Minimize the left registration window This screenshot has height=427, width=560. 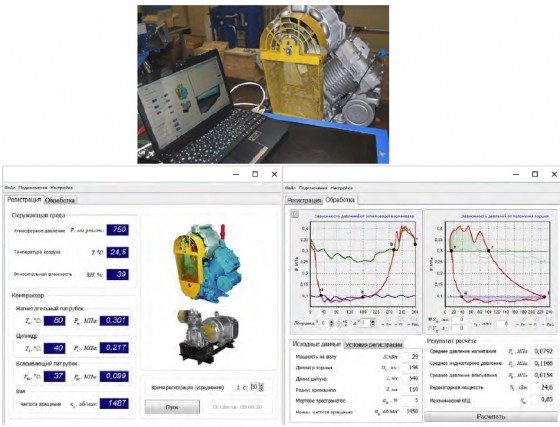point(236,174)
